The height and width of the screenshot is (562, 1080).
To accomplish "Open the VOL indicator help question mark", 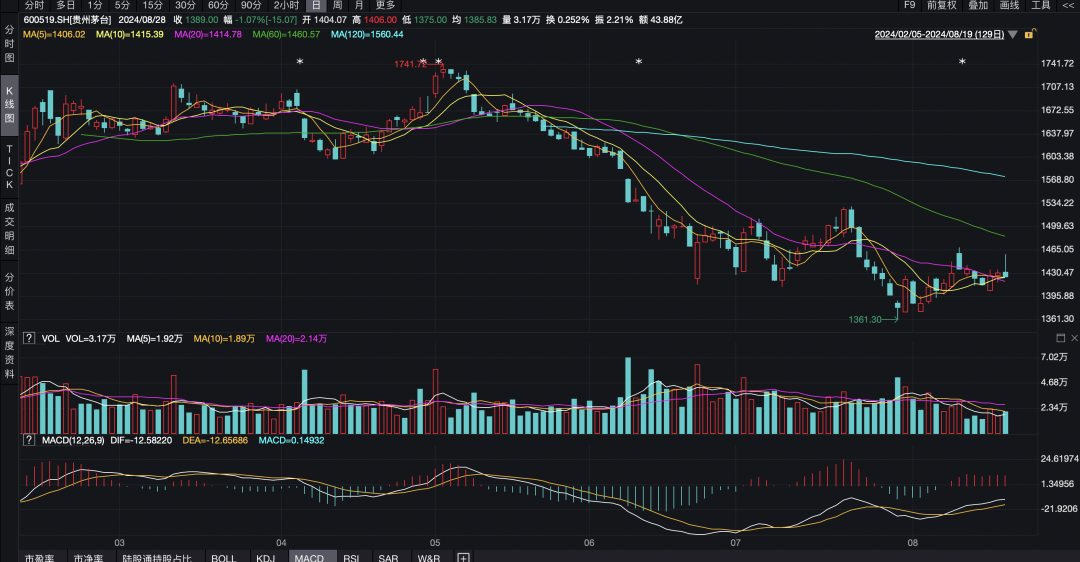I will click(x=29, y=339).
